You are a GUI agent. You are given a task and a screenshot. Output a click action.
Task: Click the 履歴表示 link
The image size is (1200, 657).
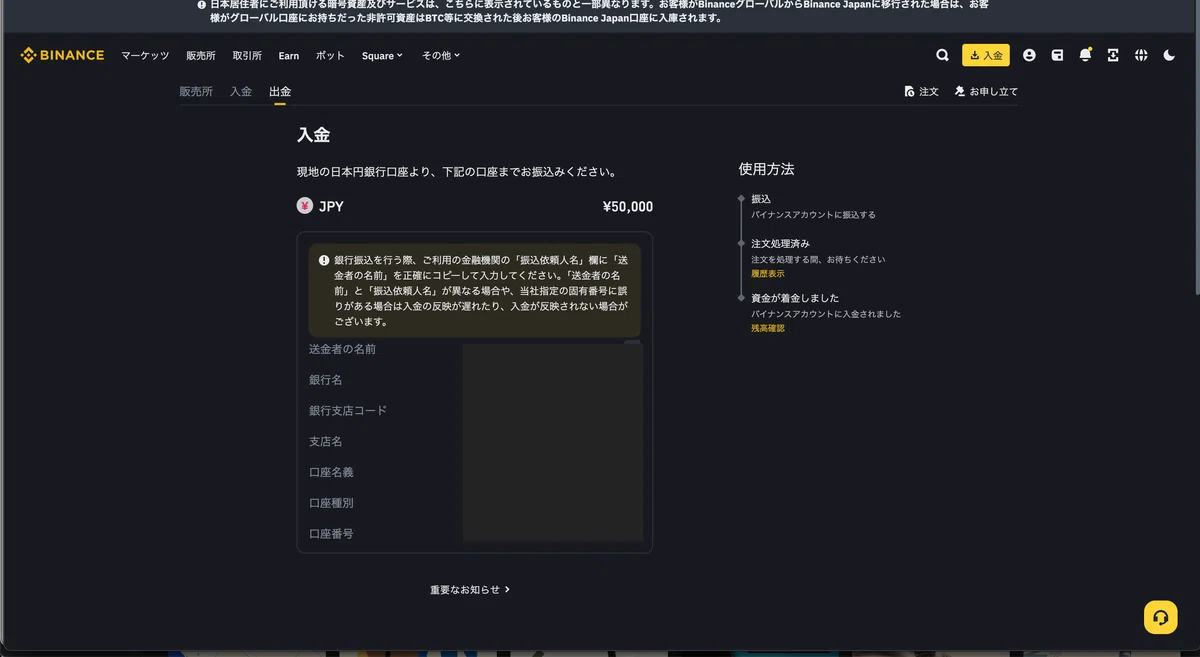tap(768, 274)
